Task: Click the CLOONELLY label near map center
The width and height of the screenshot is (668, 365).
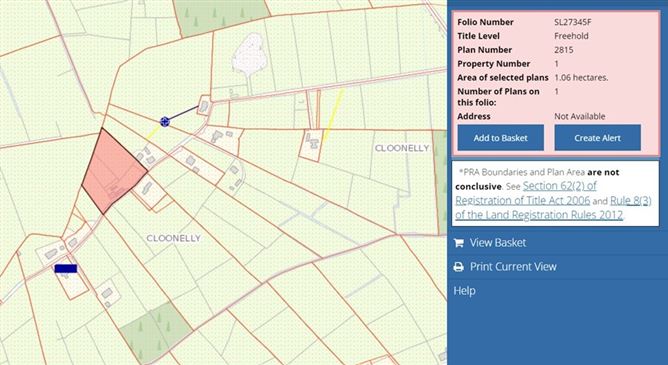Action: click(173, 238)
